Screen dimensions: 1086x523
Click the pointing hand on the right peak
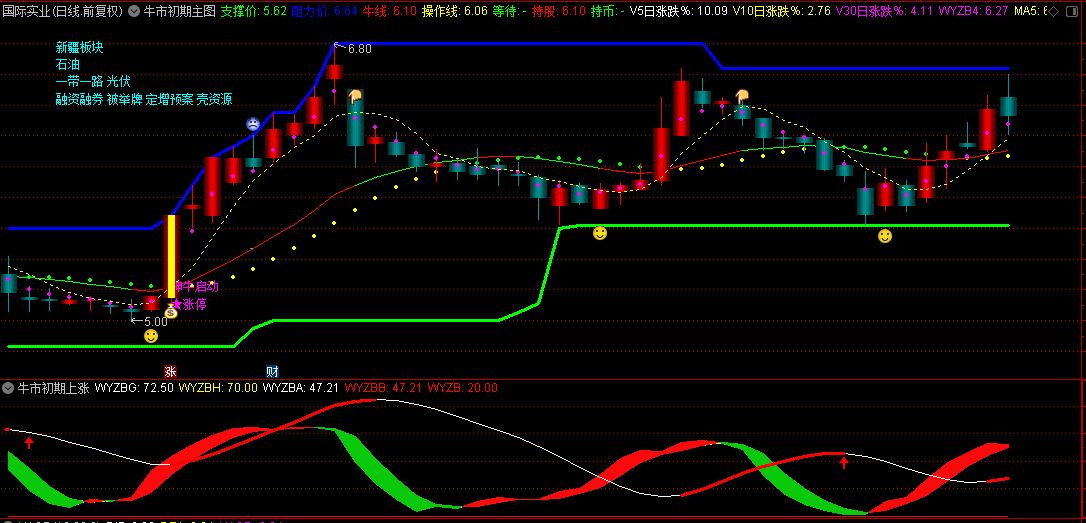click(x=742, y=96)
